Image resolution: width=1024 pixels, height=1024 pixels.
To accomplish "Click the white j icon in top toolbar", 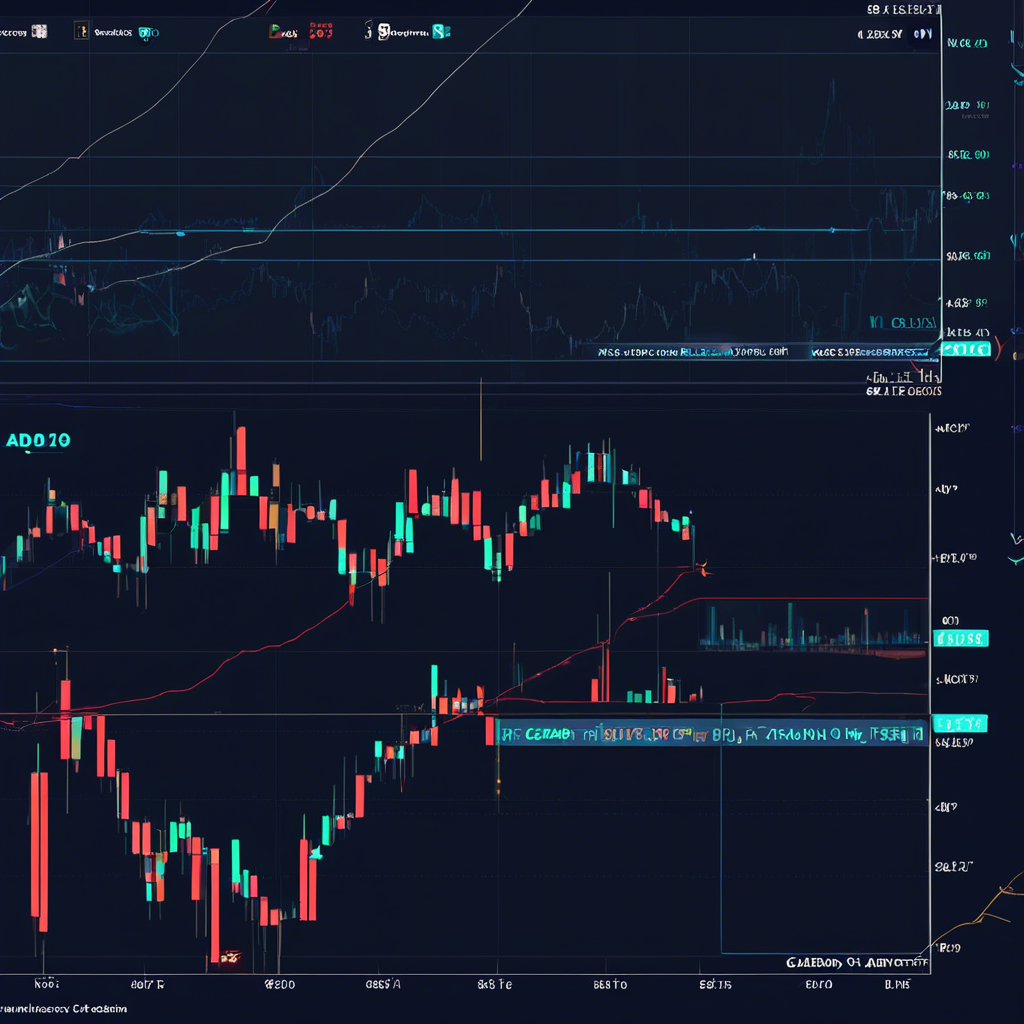I will tap(368, 31).
